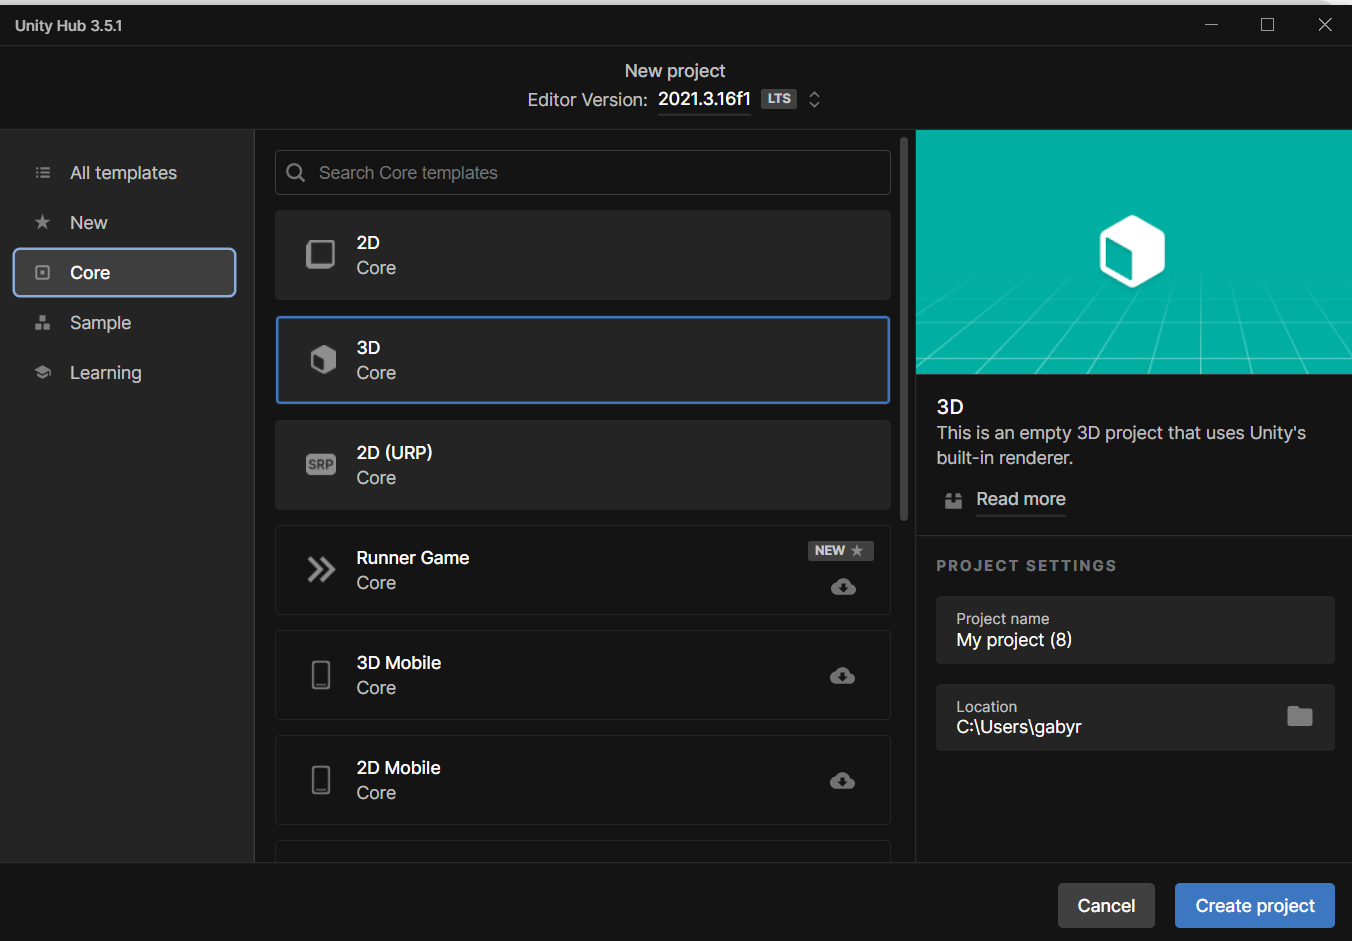Image resolution: width=1352 pixels, height=941 pixels.
Task: Click the SRP icon of 2D (URP)
Action: (x=321, y=464)
